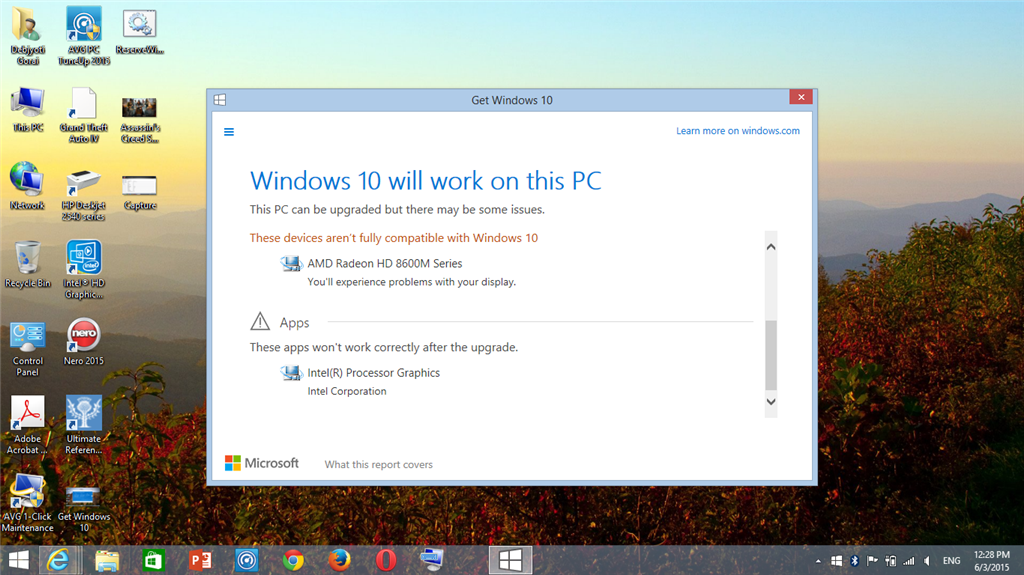The image size is (1024, 575).
Task: Select Intel(R) Processor Graphics app entry
Action: pos(374,372)
